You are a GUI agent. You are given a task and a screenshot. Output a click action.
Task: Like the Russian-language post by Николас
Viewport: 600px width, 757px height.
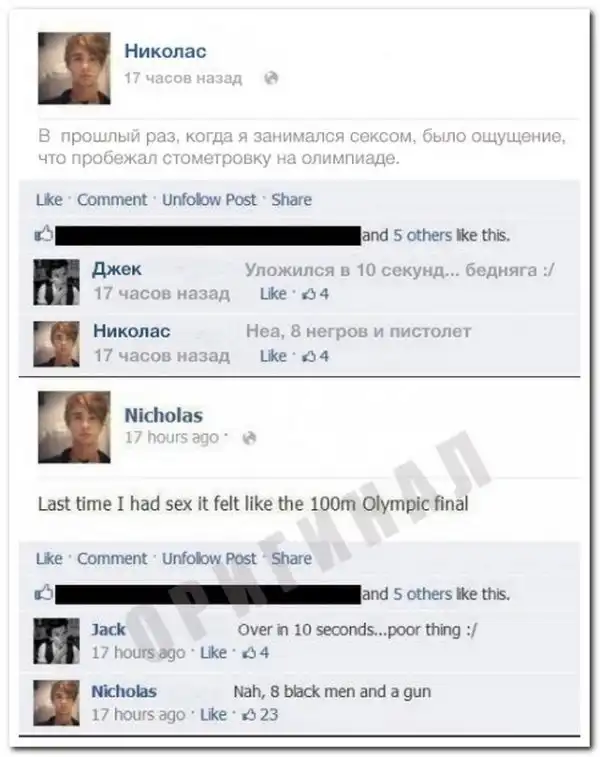click(x=49, y=199)
